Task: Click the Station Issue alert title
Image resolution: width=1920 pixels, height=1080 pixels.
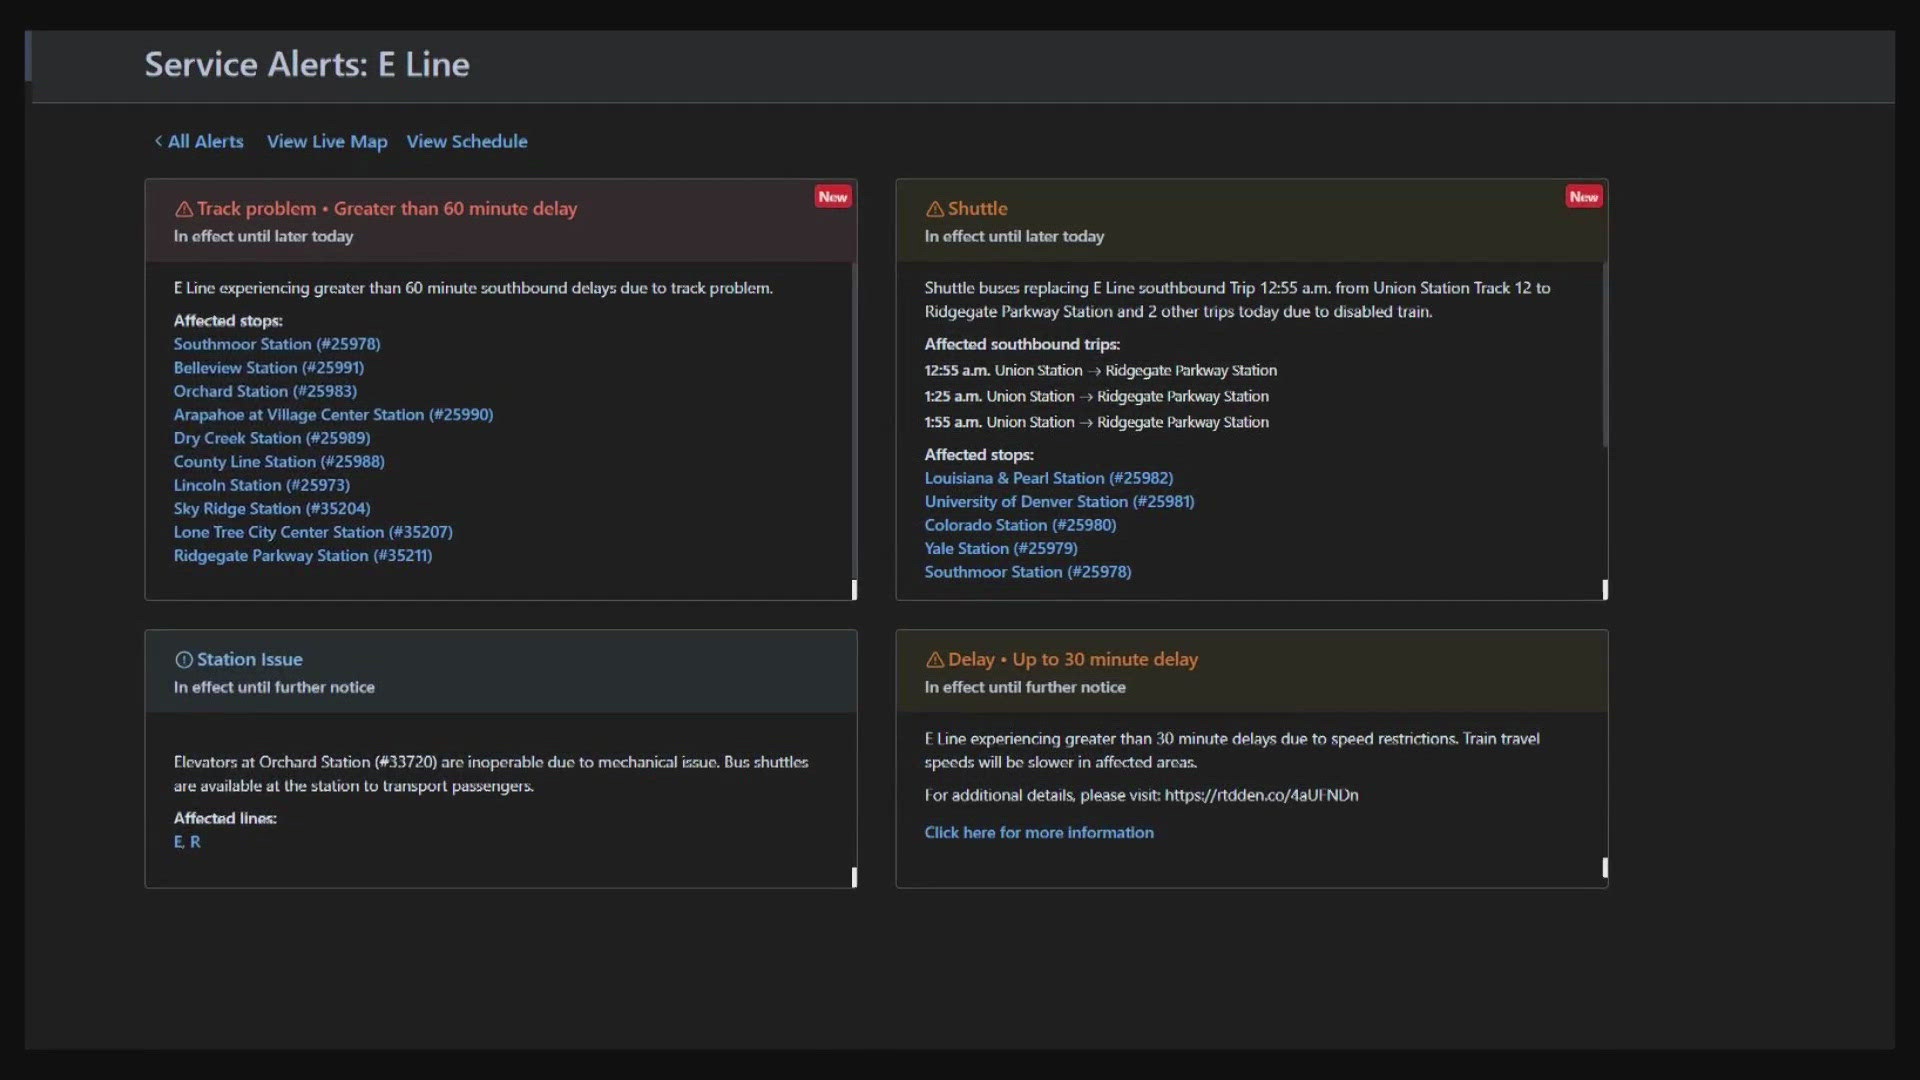Action: pyautogui.click(x=249, y=660)
